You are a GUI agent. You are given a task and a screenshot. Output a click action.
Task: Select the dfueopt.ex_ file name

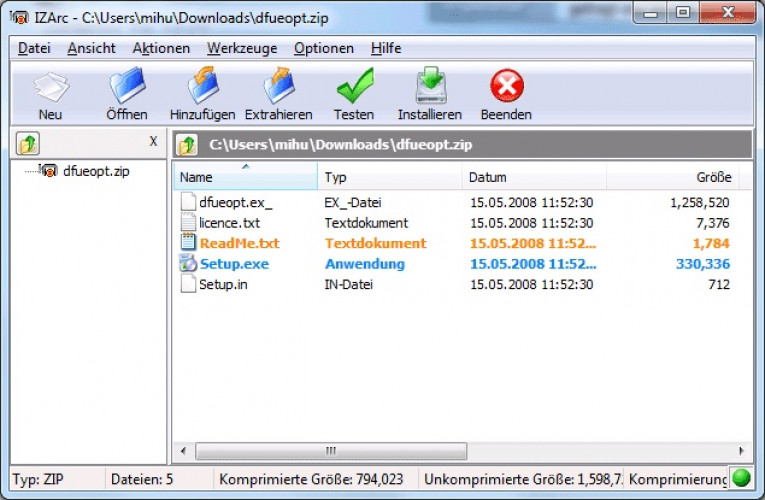click(x=236, y=202)
